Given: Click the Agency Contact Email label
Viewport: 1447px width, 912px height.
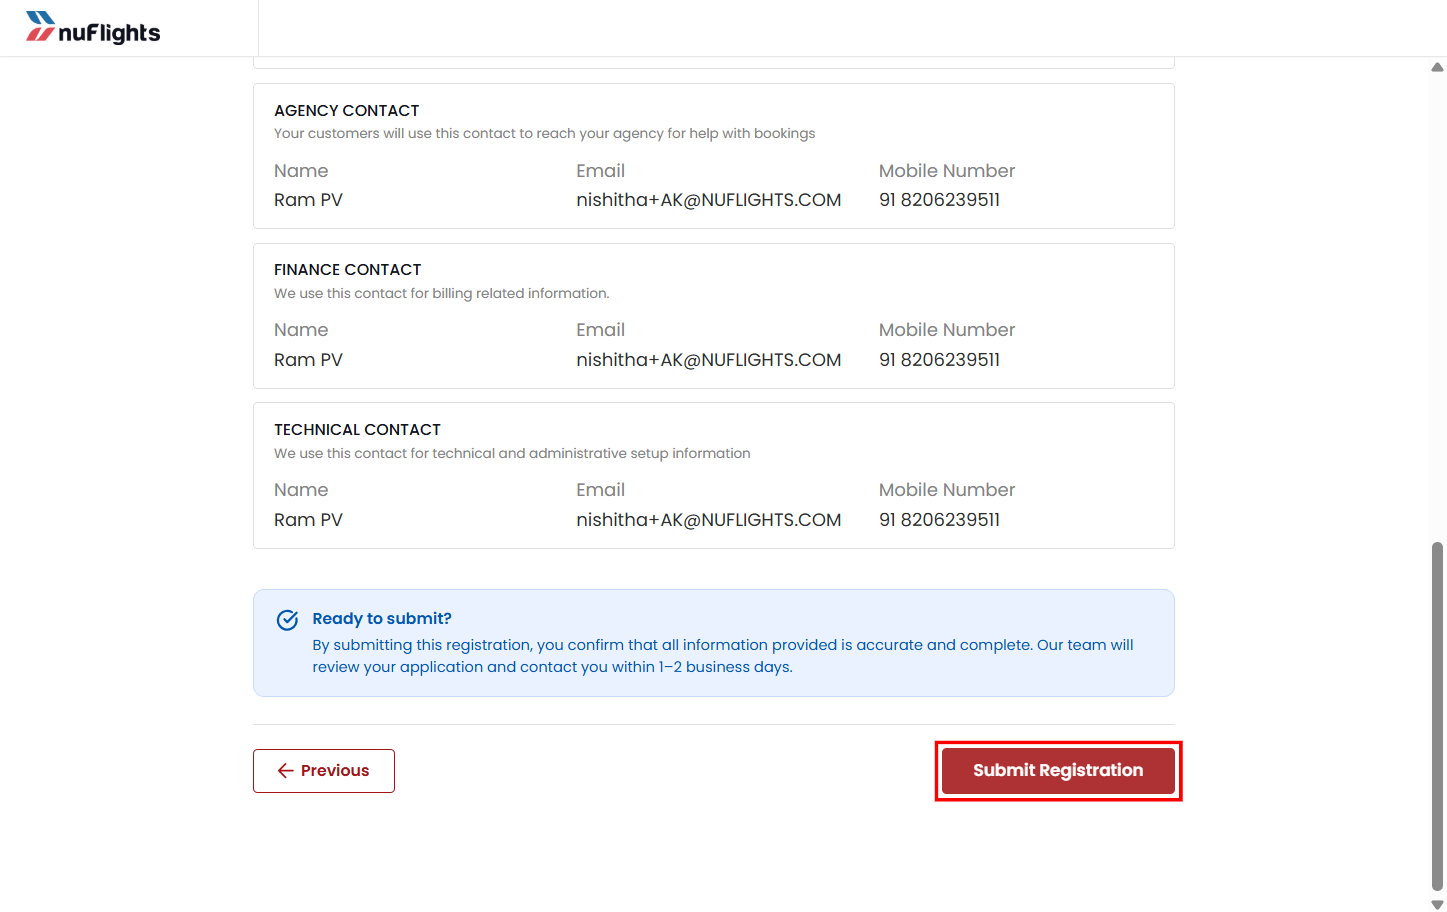Looking at the screenshot, I should (600, 171).
